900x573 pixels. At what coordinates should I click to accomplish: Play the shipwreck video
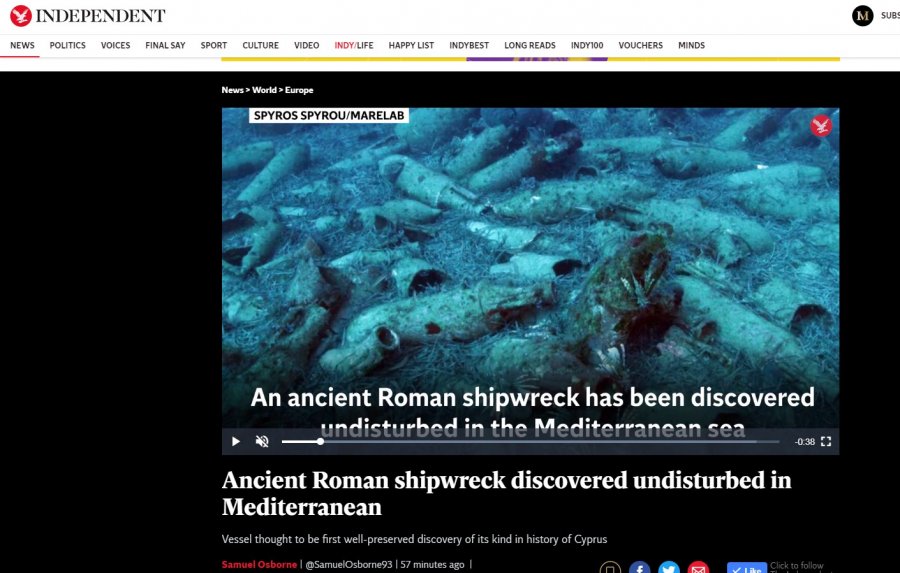(235, 442)
